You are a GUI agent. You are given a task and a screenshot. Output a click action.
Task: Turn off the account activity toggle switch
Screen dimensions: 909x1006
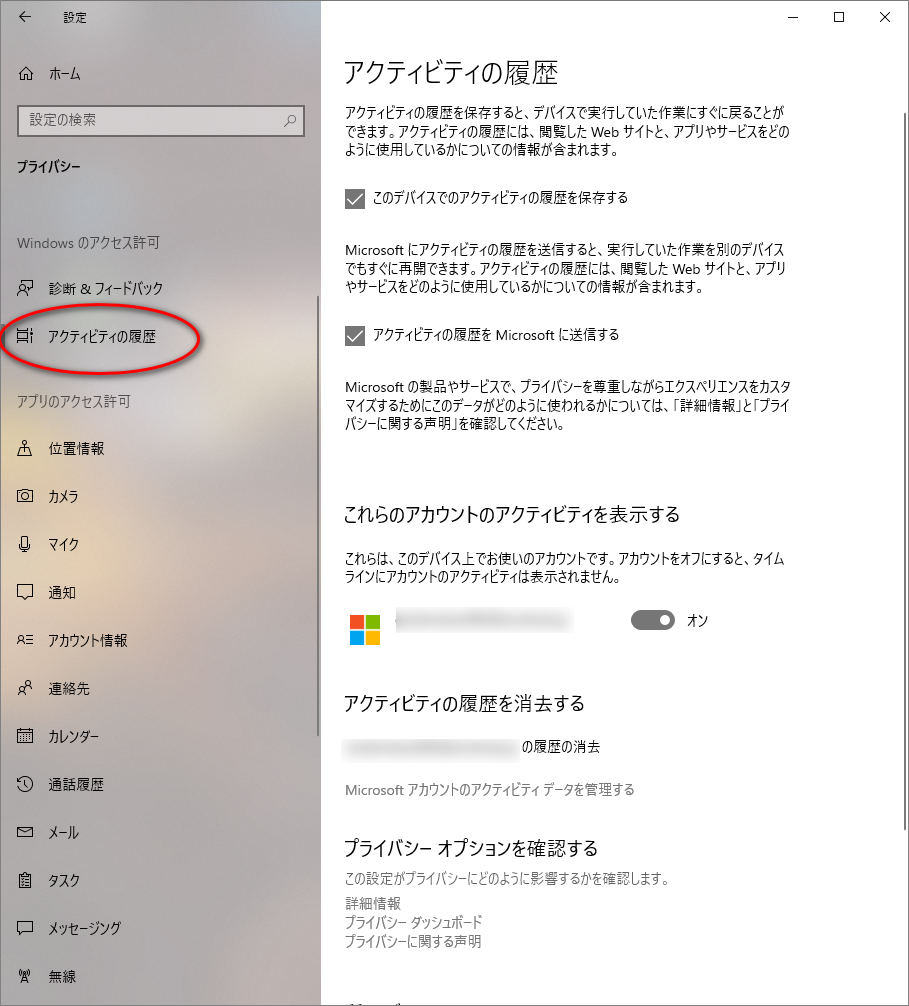[652, 621]
